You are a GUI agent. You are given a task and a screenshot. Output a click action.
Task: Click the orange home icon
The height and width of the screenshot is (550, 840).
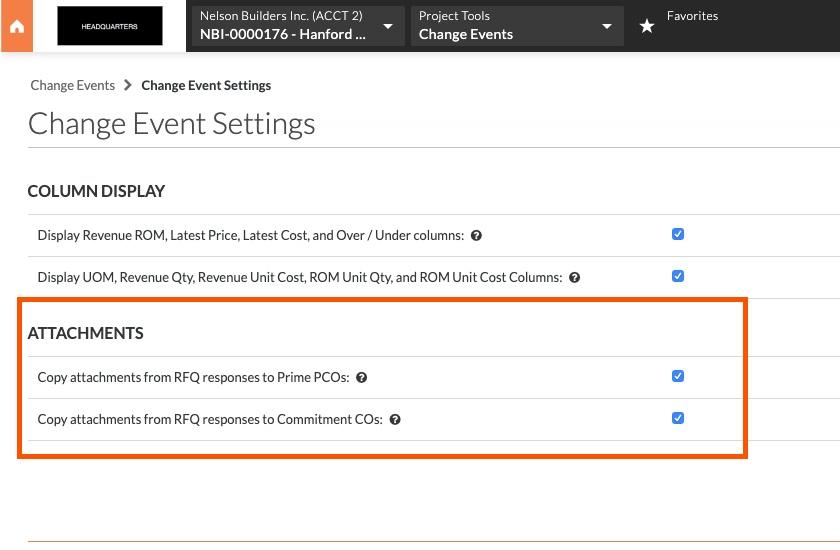coord(16,27)
